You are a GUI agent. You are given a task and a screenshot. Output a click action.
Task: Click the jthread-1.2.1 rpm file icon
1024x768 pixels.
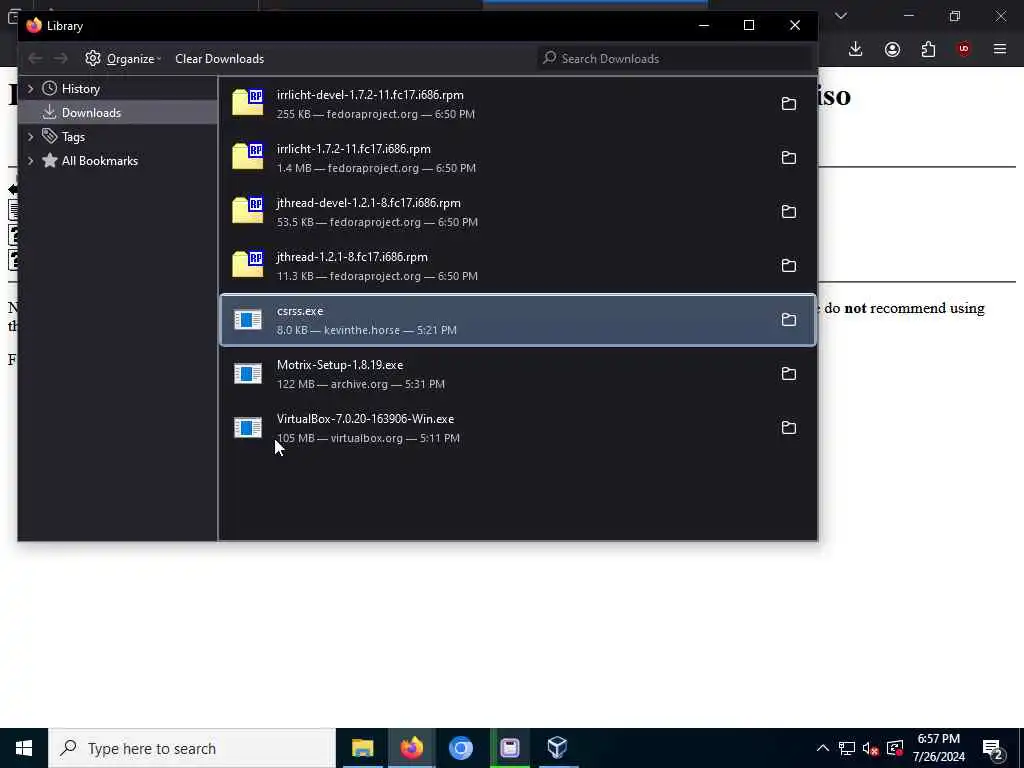click(x=248, y=264)
